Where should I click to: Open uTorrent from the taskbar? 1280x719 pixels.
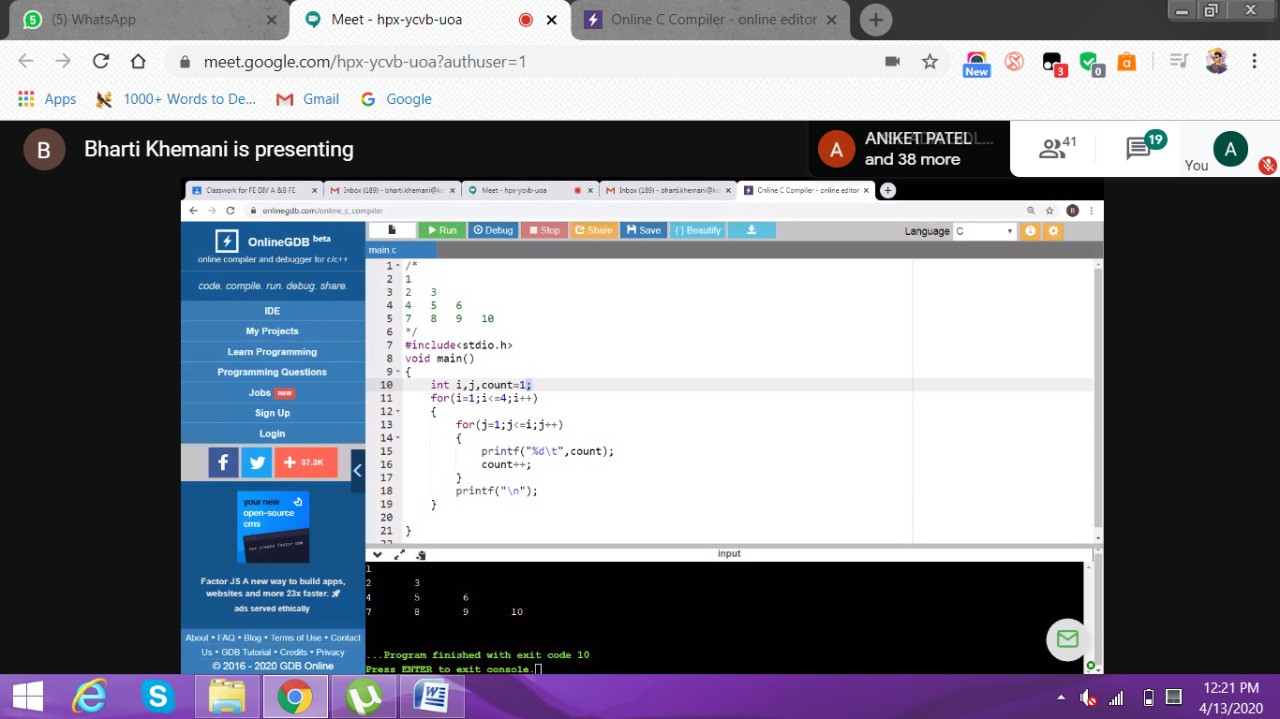click(363, 696)
